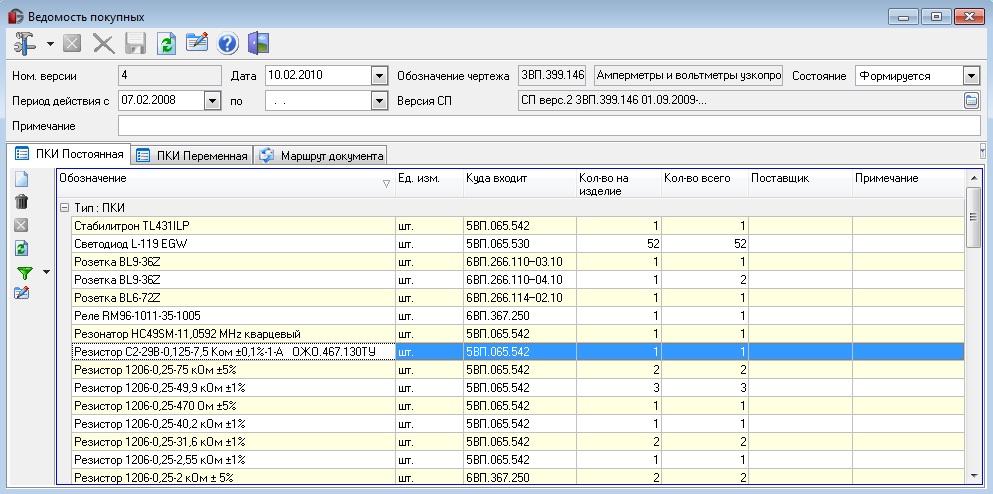Click the table scroll up arrow
Viewport: 993px width, 494px height.
point(973,179)
